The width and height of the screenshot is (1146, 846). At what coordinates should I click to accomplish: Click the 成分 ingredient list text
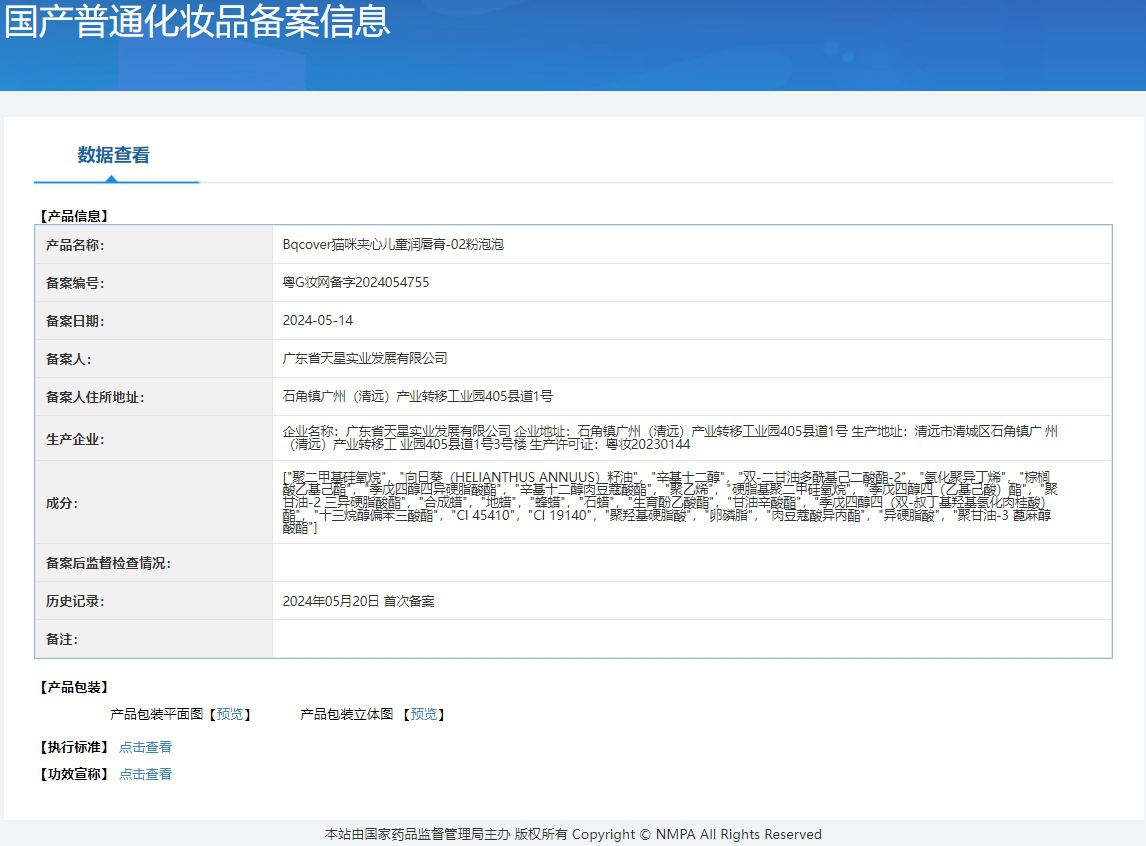670,503
